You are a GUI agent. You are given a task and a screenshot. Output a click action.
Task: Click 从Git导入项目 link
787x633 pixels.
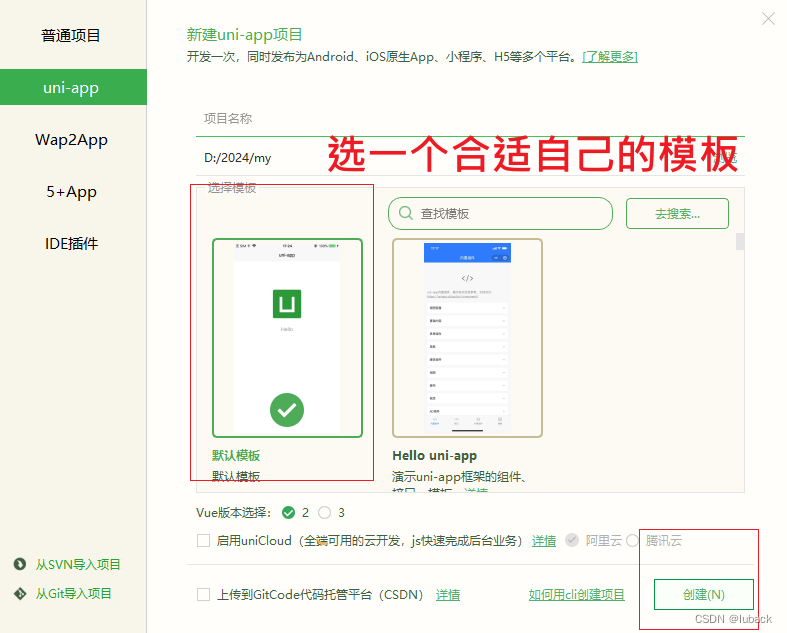pyautogui.click(x=73, y=594)
